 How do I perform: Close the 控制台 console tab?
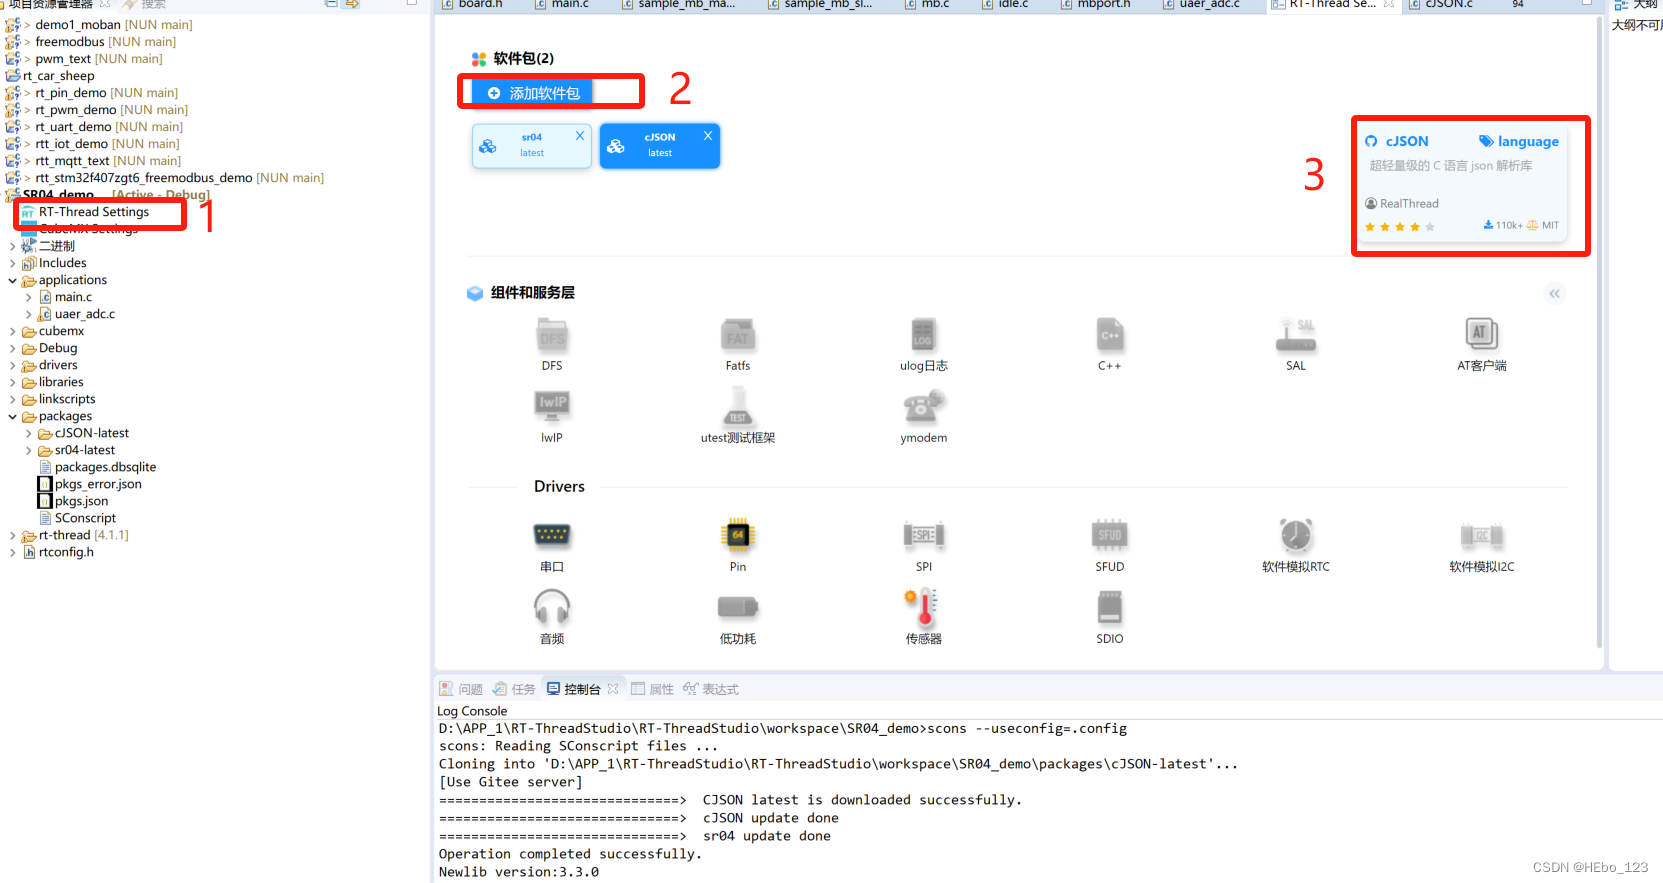[x=613, y=689]
